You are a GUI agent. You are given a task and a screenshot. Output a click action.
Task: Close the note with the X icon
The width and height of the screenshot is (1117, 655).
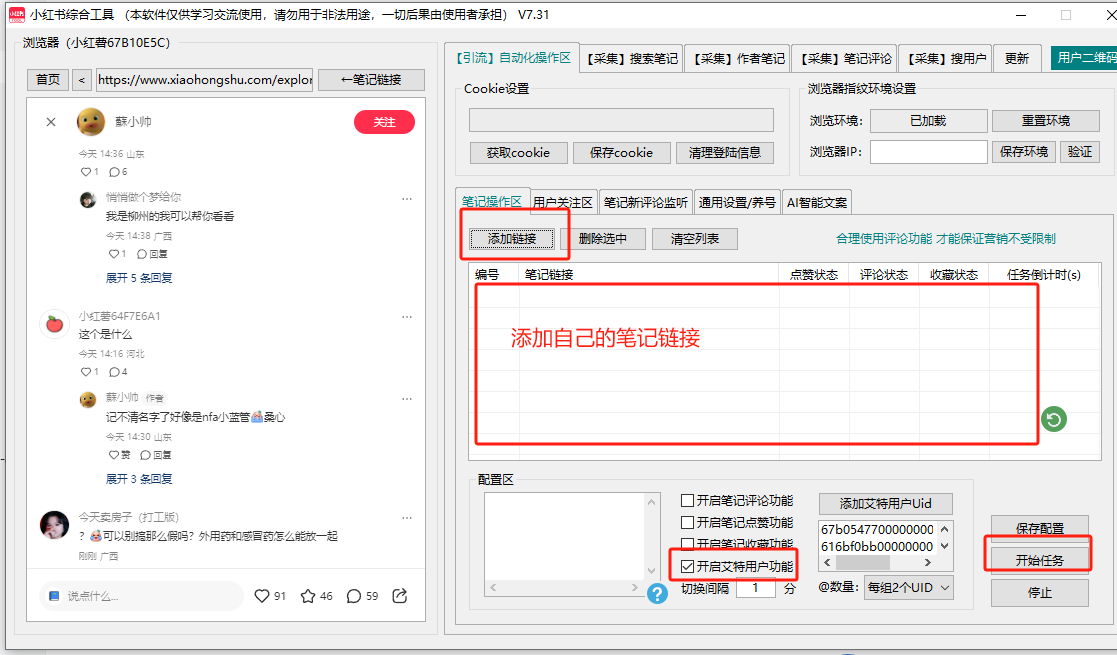(x=51, y=122)
